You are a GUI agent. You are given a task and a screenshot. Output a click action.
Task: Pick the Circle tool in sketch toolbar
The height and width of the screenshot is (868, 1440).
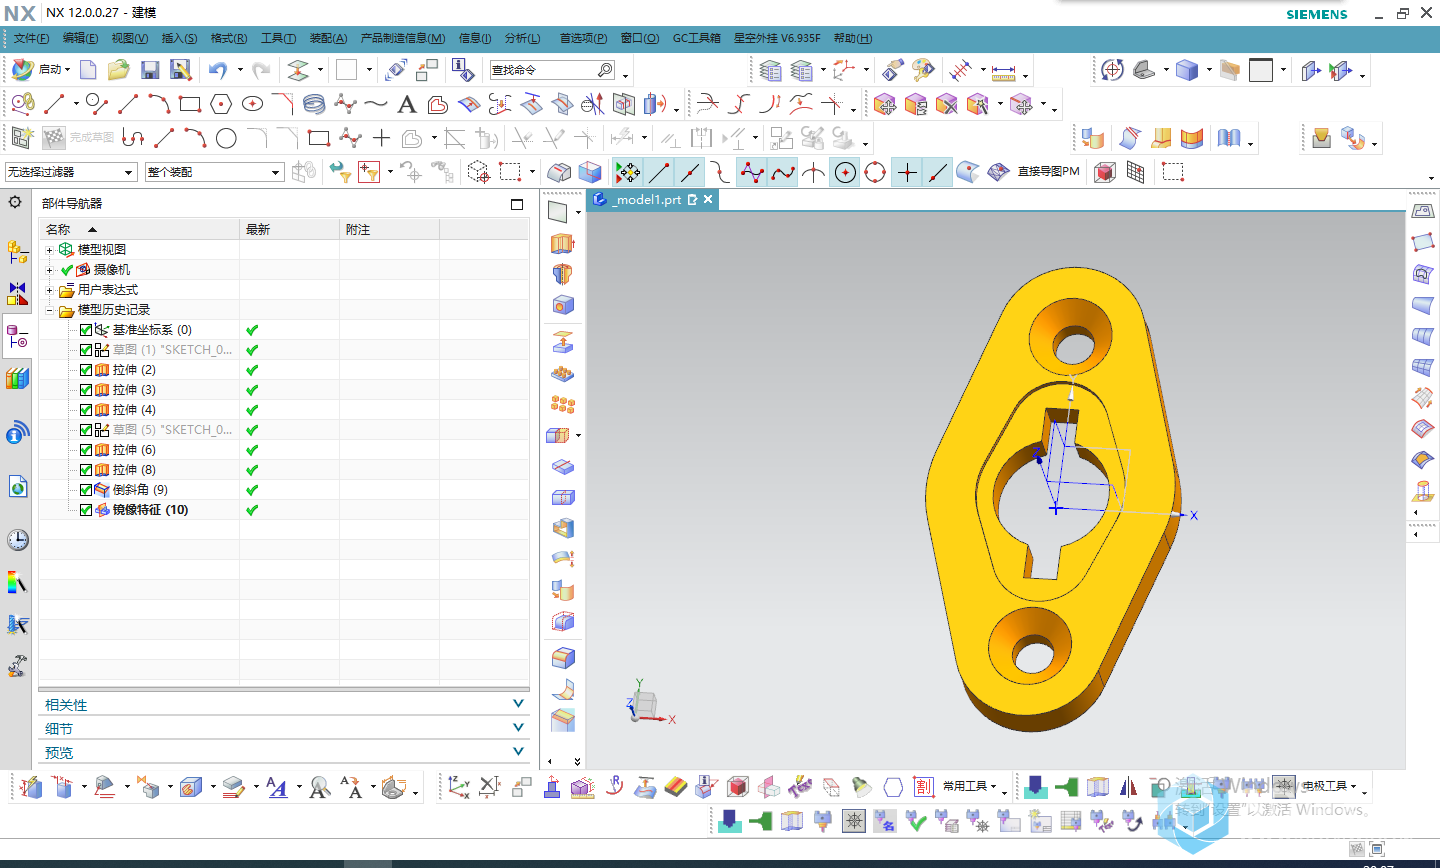point(226,138)
